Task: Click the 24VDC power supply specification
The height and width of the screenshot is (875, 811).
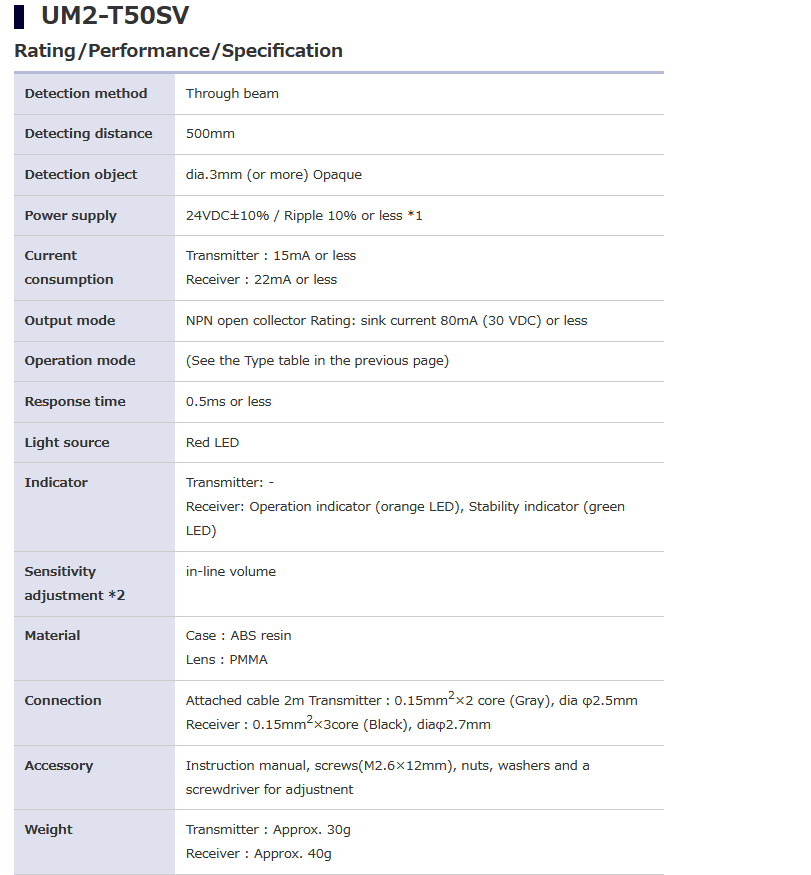Action: [304, 216]
